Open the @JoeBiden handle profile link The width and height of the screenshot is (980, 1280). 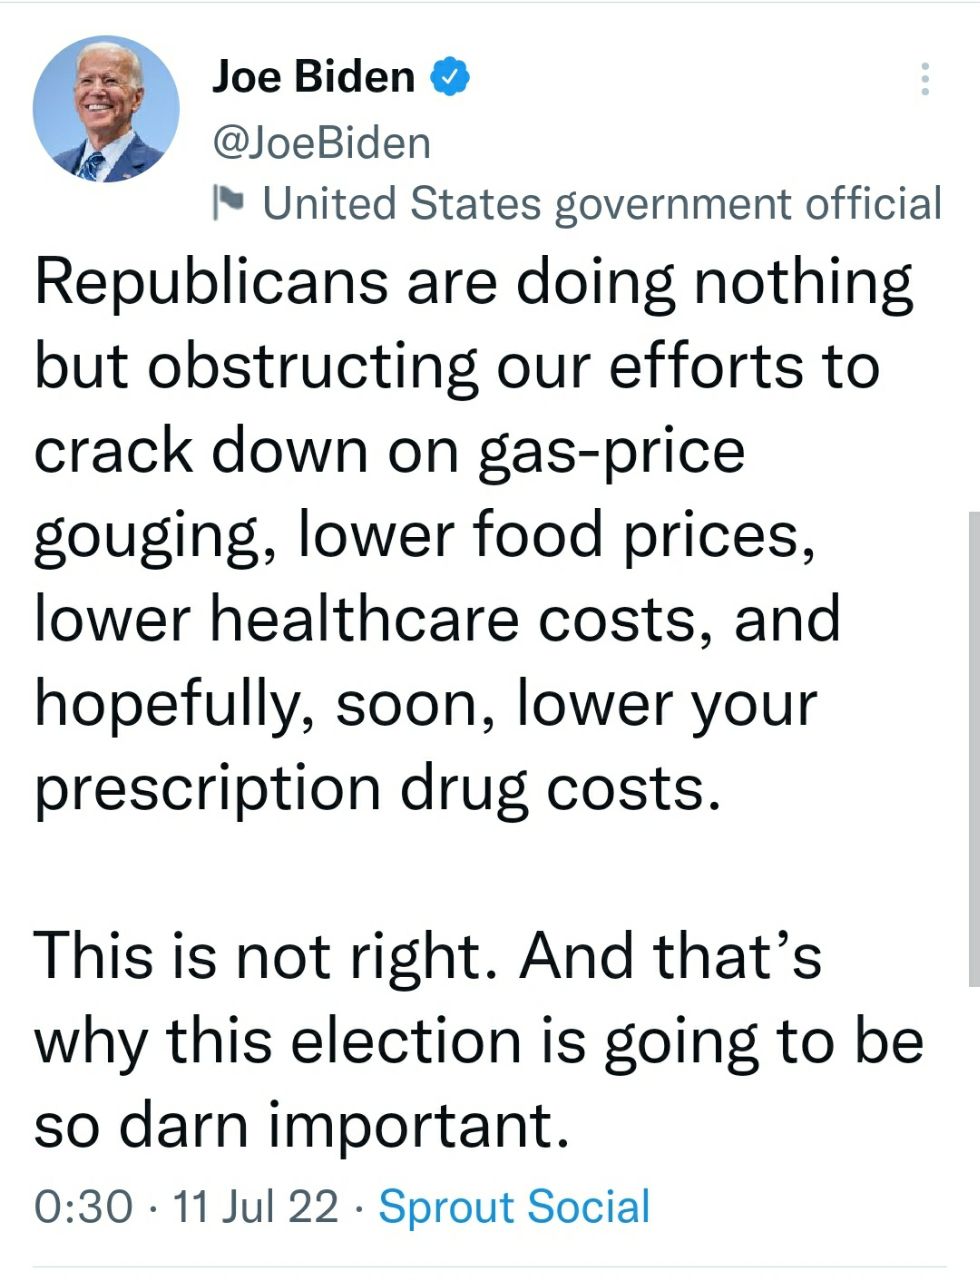click(321, 143)
